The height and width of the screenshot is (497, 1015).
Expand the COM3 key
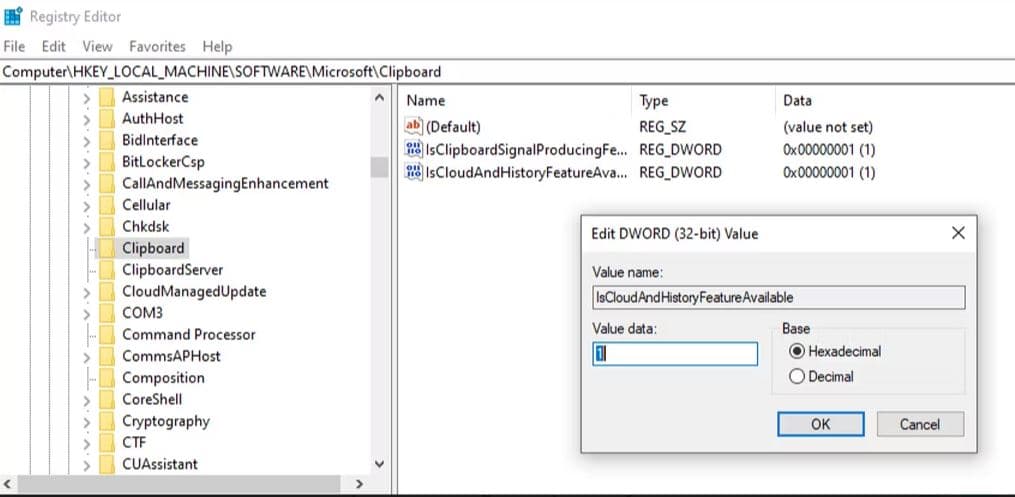pyautogui.click(x=87, y=315)
